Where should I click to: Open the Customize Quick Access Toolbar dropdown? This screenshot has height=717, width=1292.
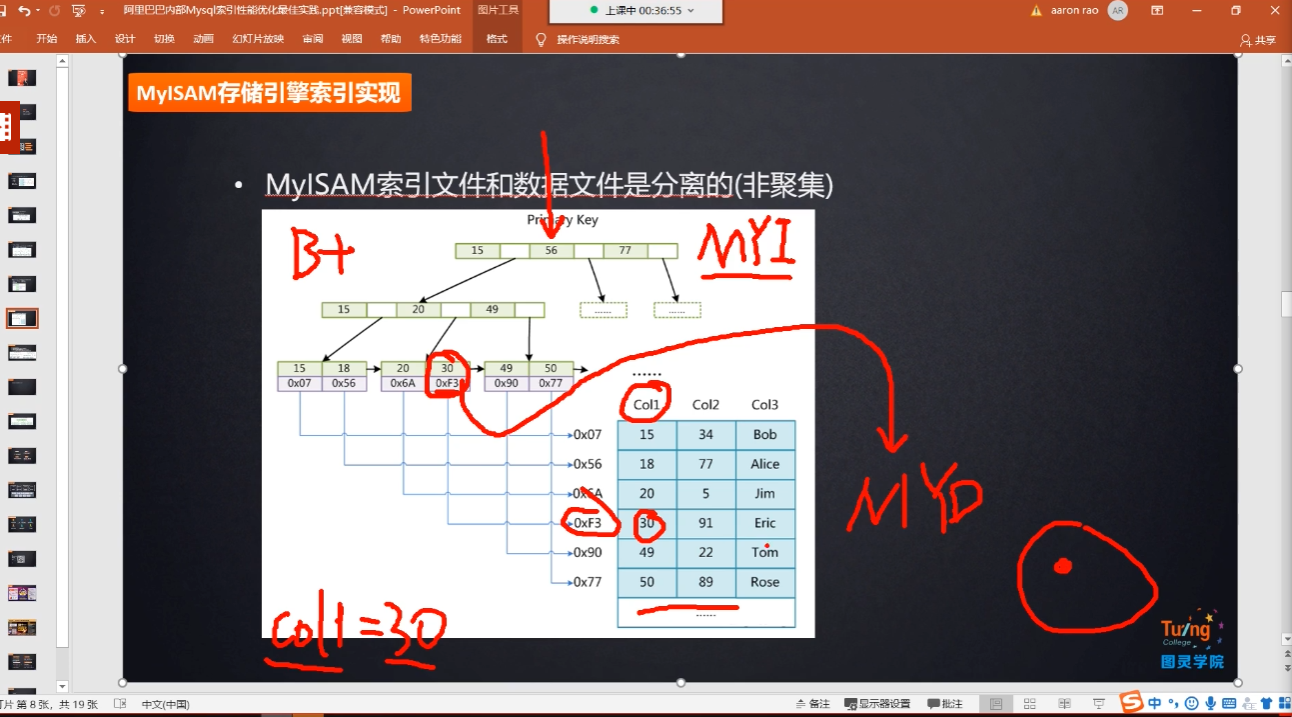[x=102, y=11]
